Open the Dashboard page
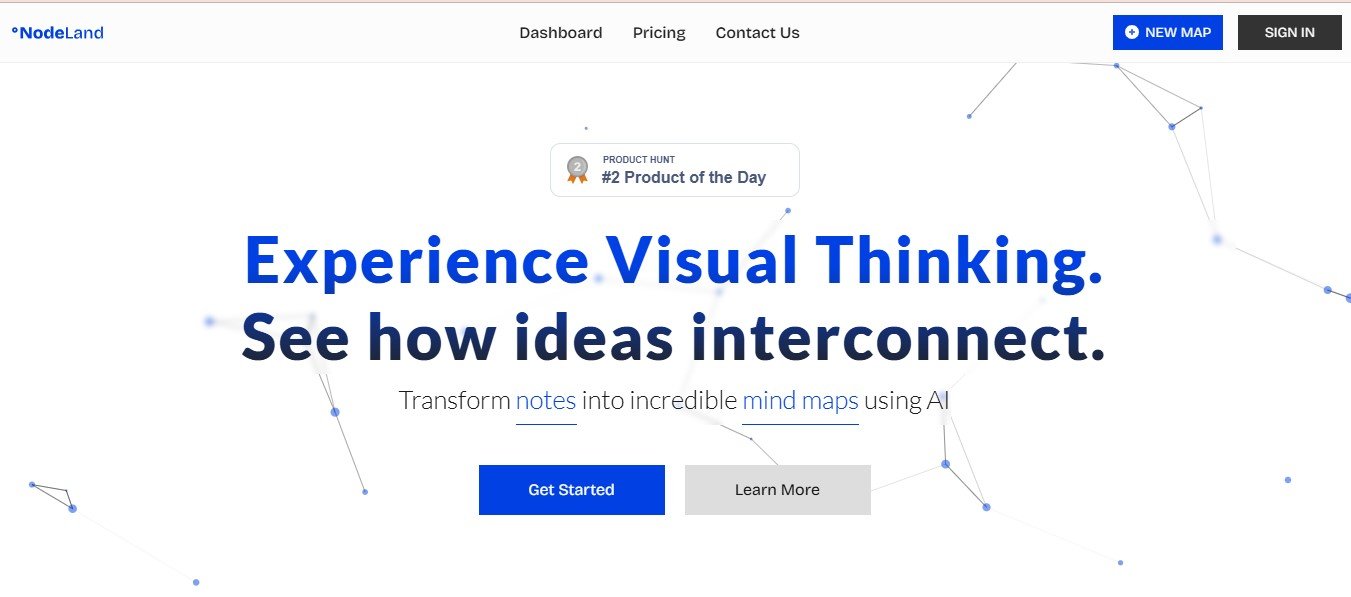Screen dimensions: 1351x597 560,33
